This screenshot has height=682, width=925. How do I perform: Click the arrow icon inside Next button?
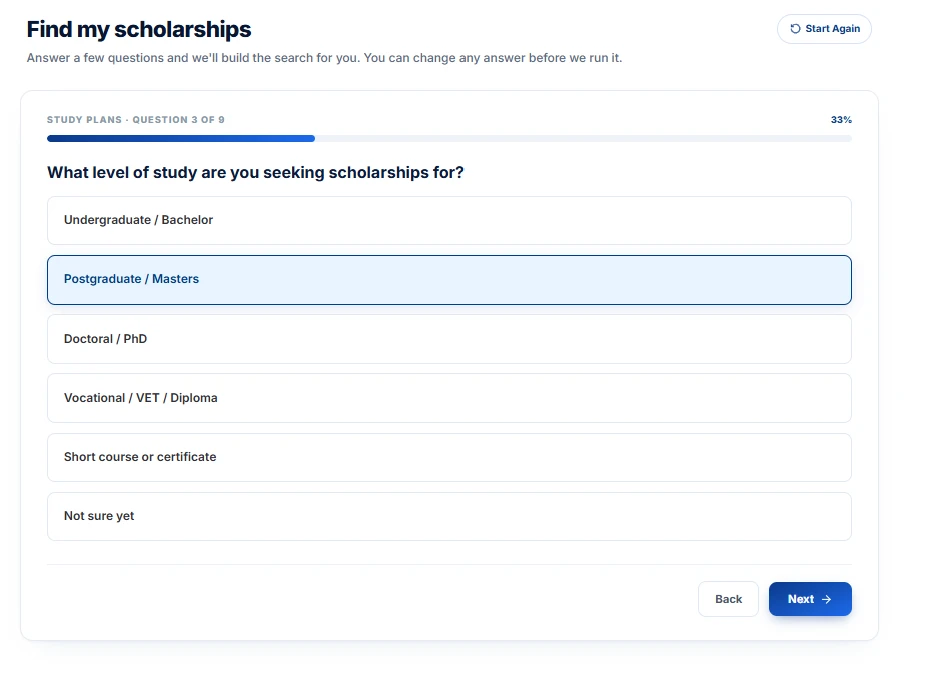coord(826,599)
